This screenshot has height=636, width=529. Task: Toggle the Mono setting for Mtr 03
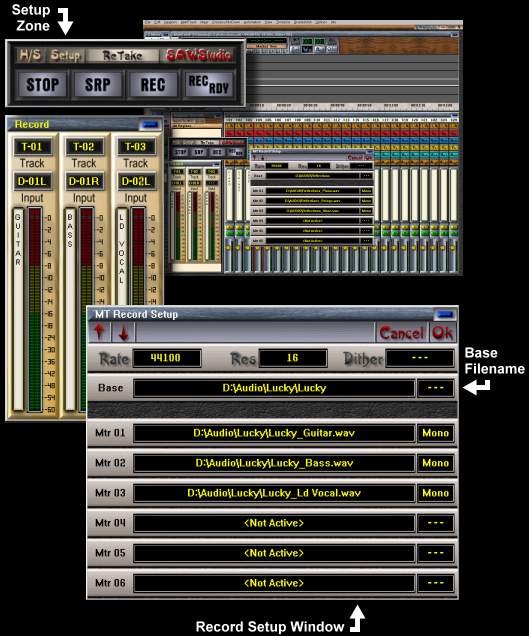point(436,493)
